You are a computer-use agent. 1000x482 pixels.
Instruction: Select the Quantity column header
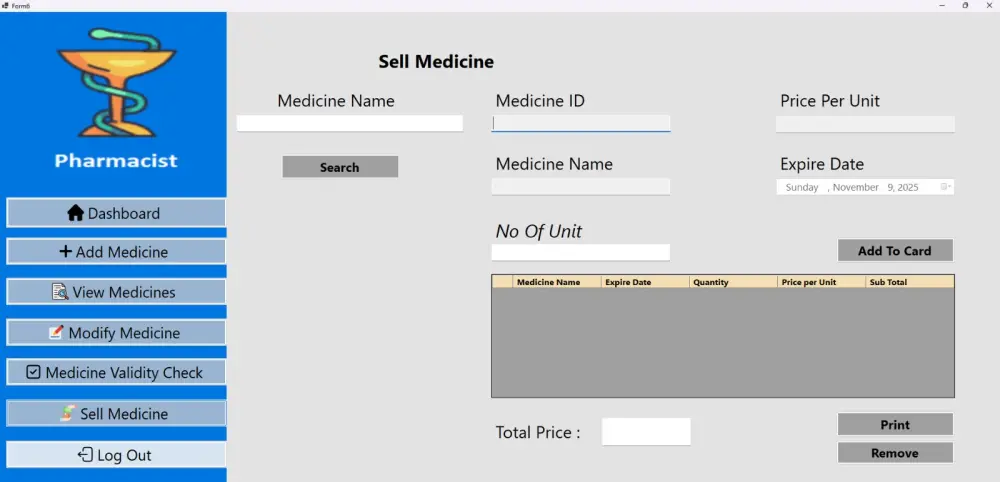coord(732,282)
